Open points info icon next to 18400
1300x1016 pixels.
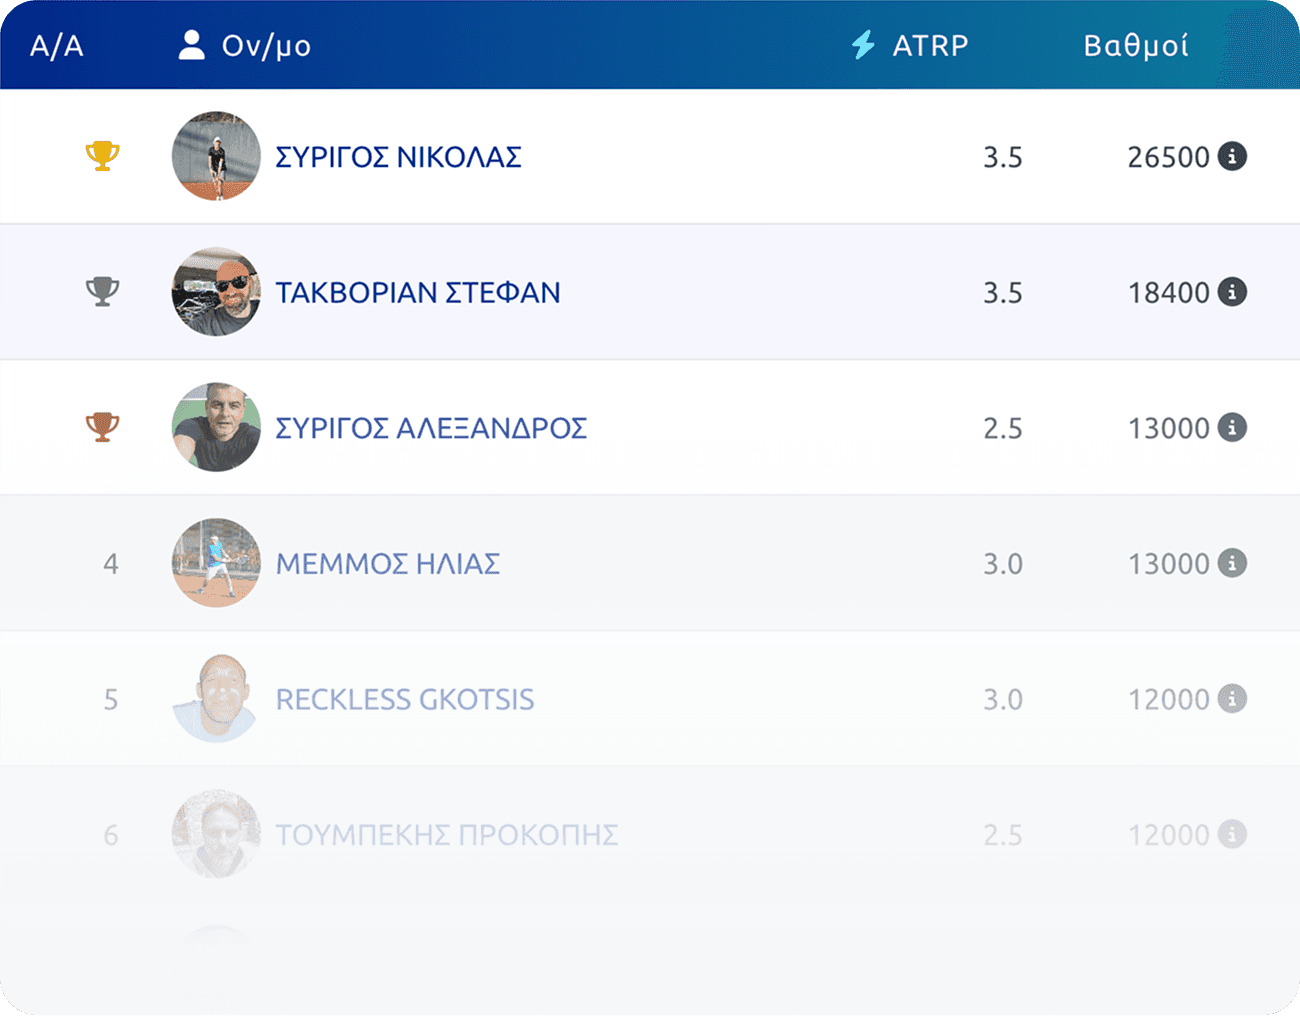click(x=1232, y=292)
